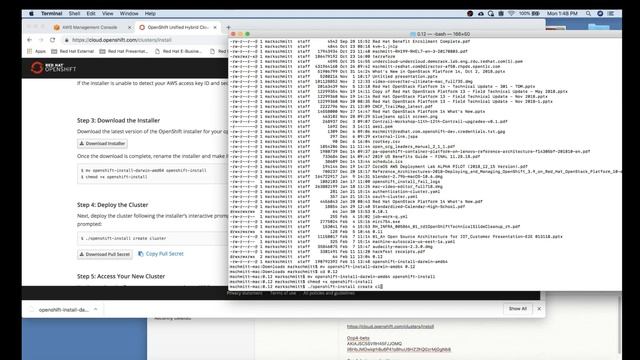Click the Step 4: Deploy the Cluster heading

[x=113, y=205]
